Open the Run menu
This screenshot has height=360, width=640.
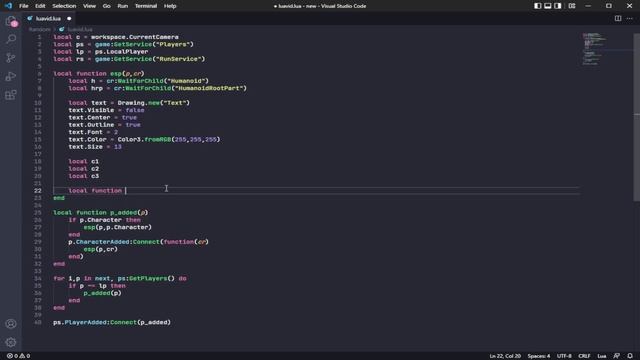pos(122,6)
